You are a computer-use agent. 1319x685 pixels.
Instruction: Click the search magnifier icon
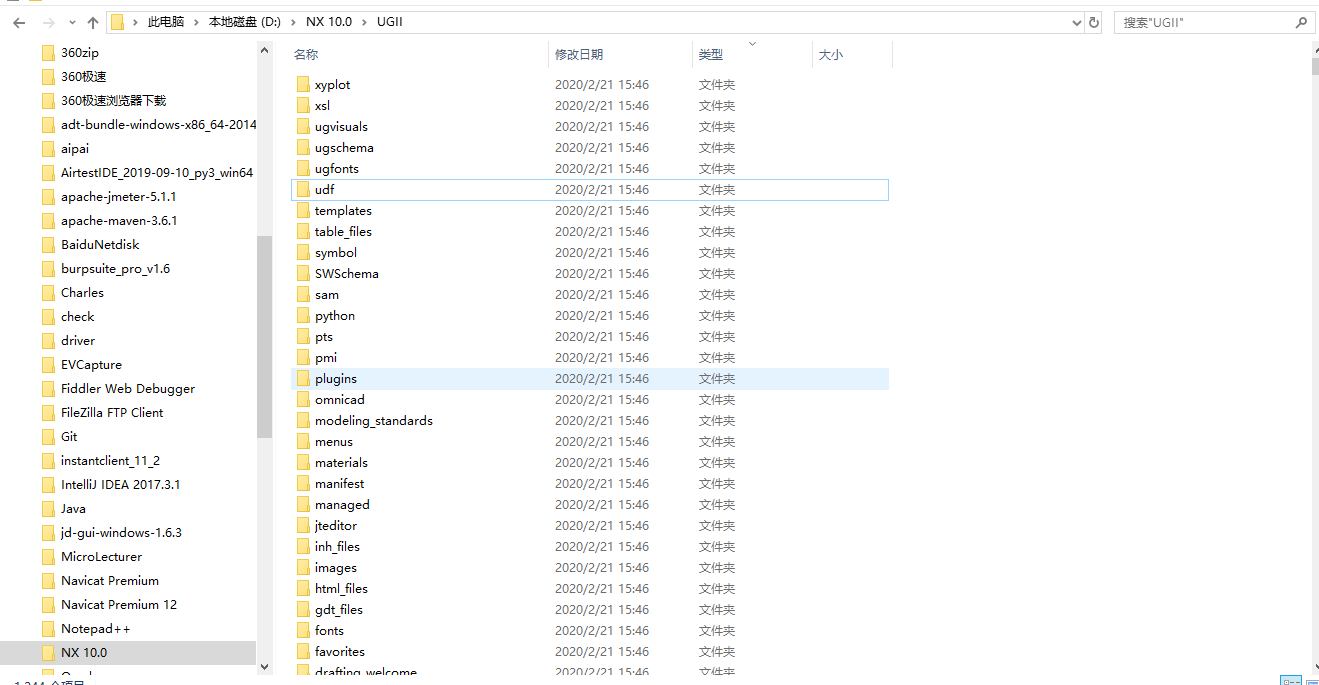click(x=1301, y=22)
